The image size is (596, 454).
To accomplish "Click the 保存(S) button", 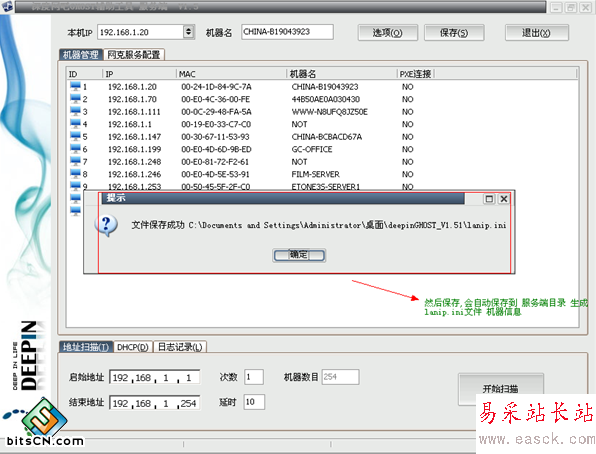I will point(454,33).
